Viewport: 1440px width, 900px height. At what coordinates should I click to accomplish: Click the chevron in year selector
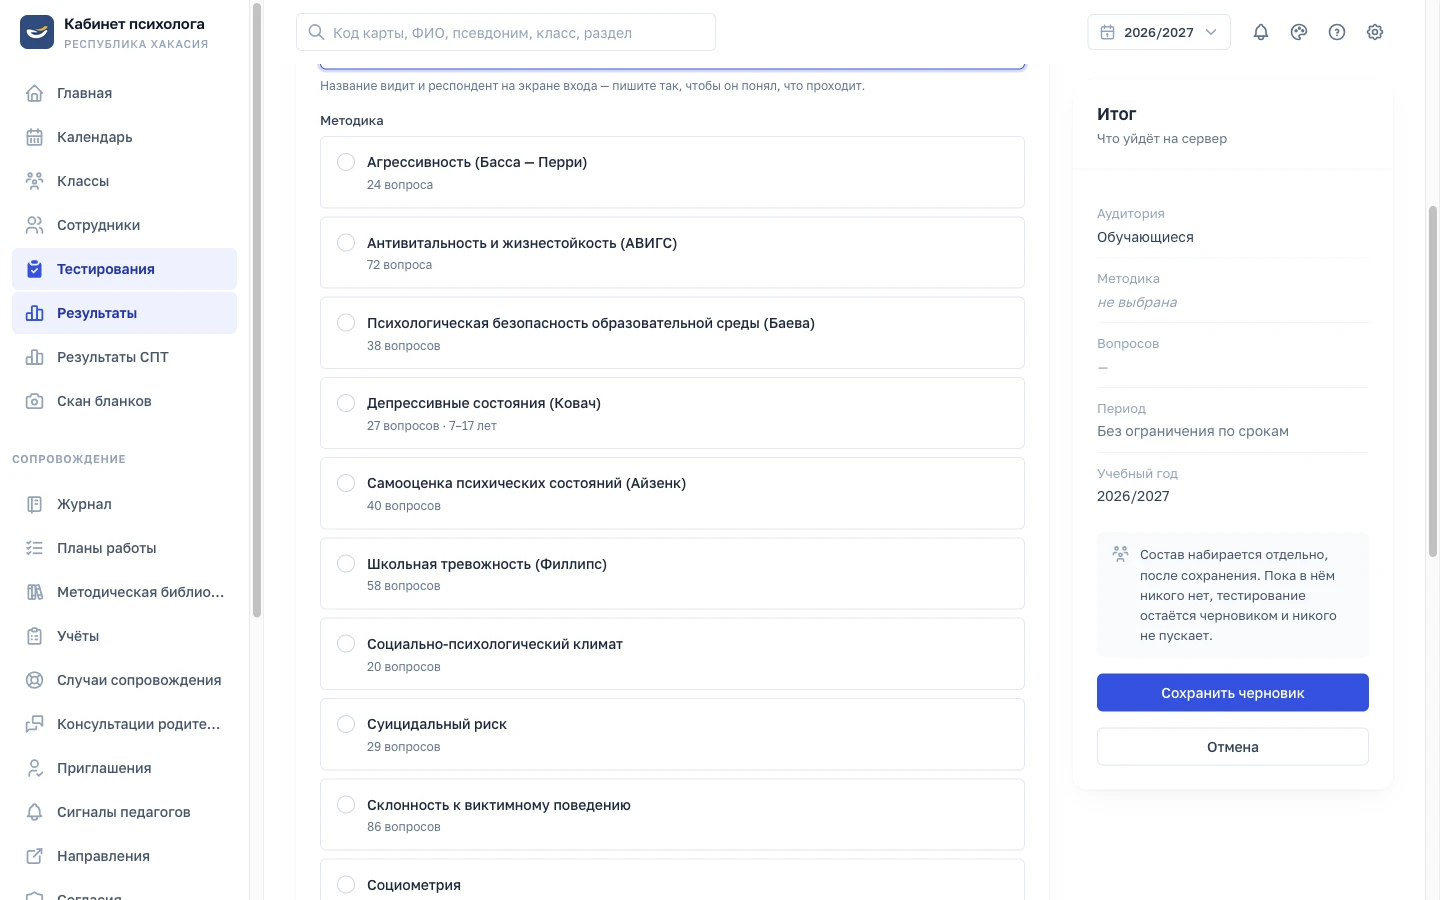tap(1211, 32)
